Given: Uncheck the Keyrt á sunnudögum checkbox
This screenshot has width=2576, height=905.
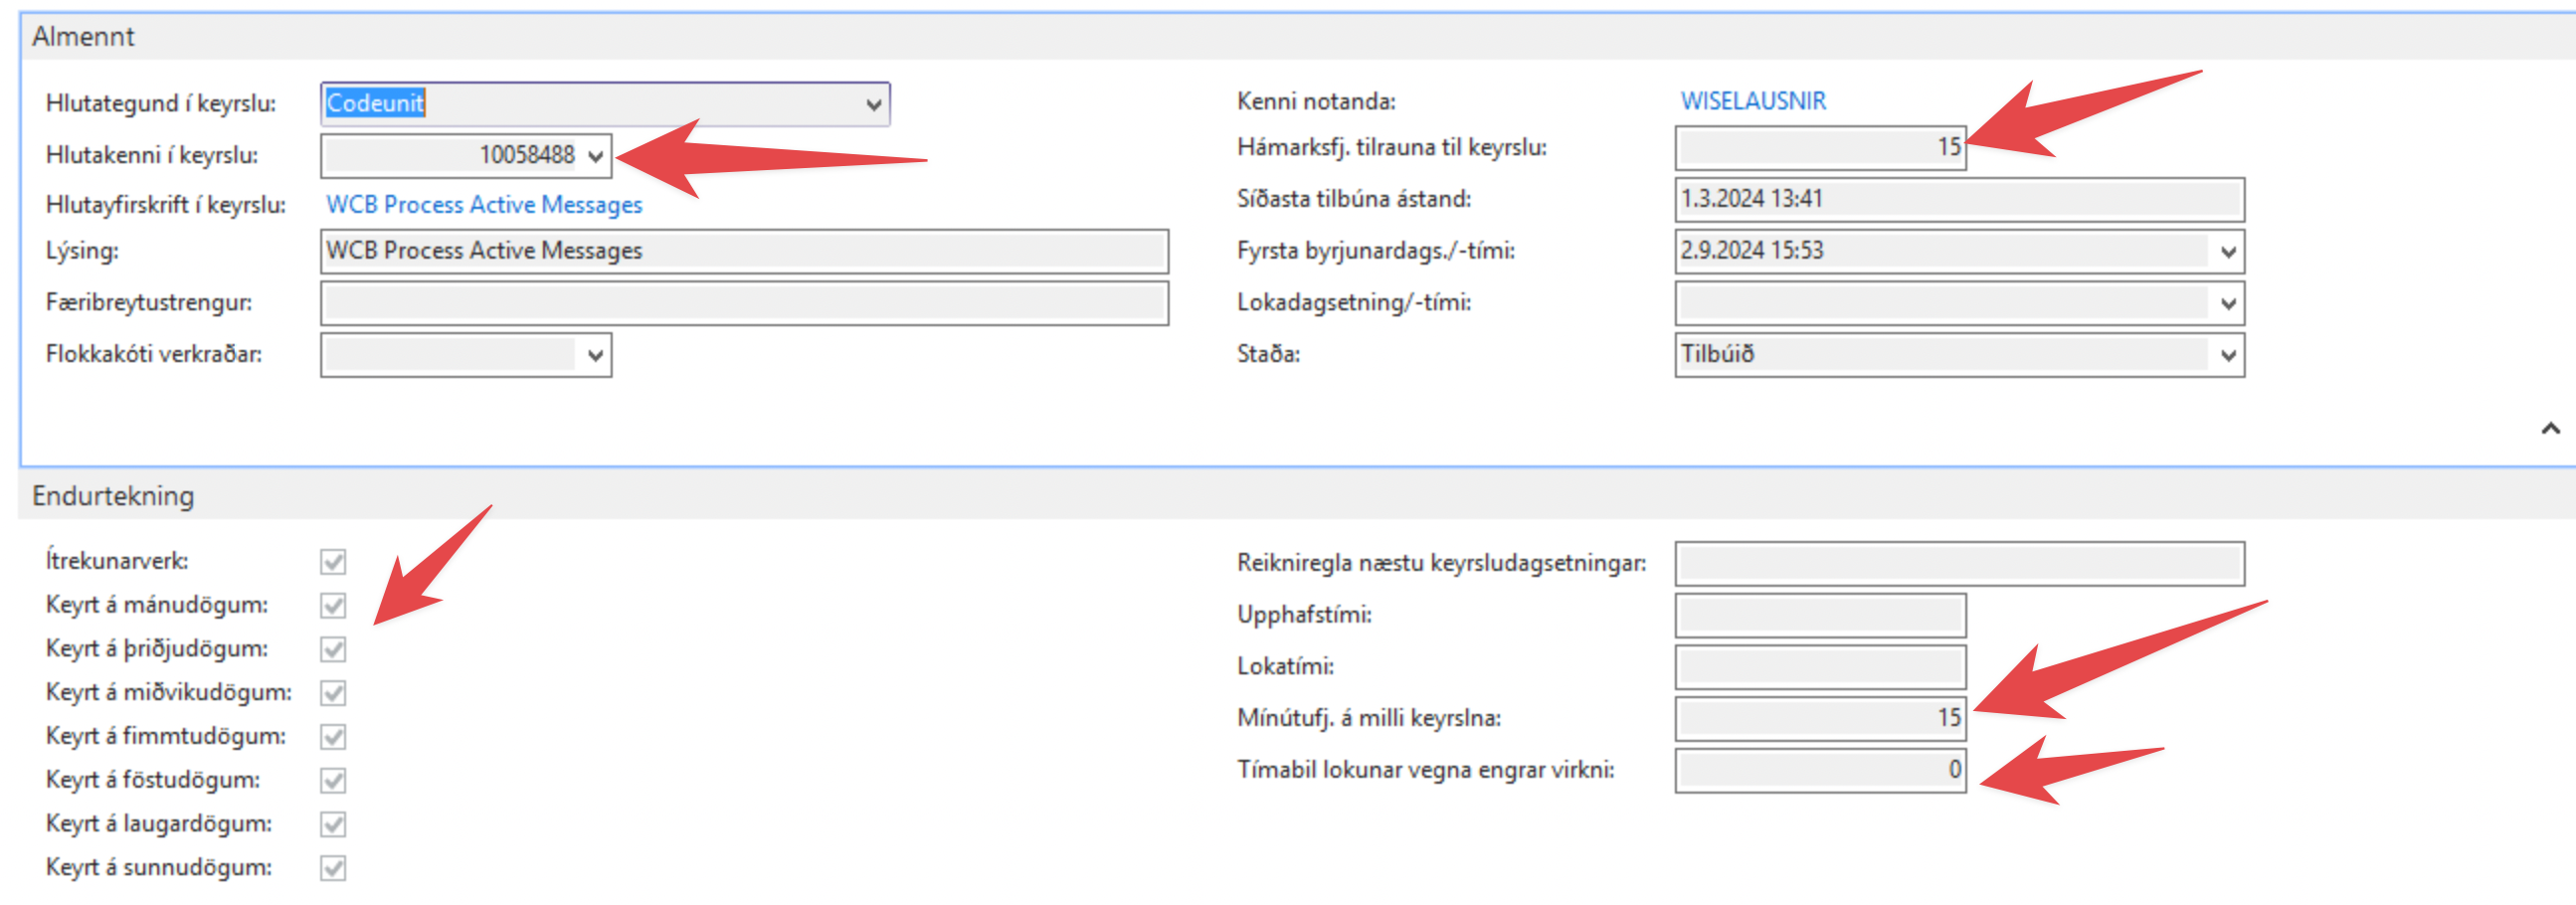Looking at the screenshot, I should point(333,867).
